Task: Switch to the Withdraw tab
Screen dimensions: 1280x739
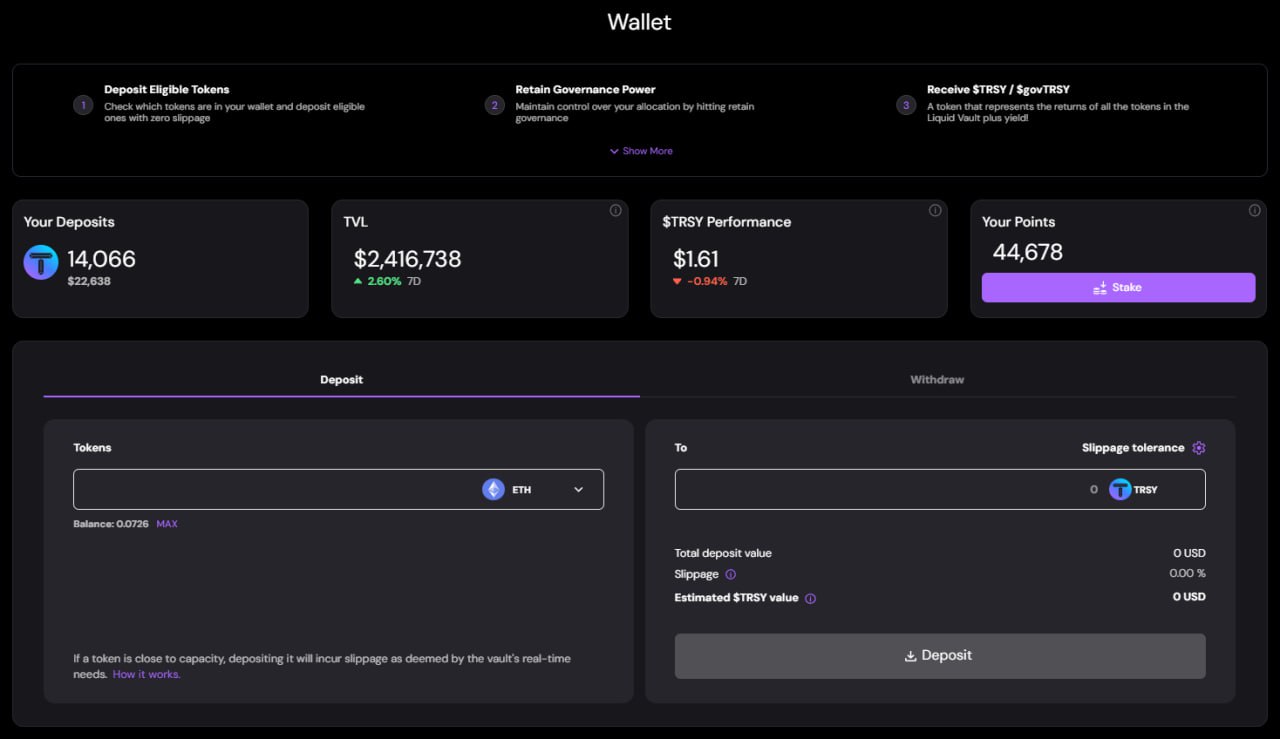Action: pos(937,380)
